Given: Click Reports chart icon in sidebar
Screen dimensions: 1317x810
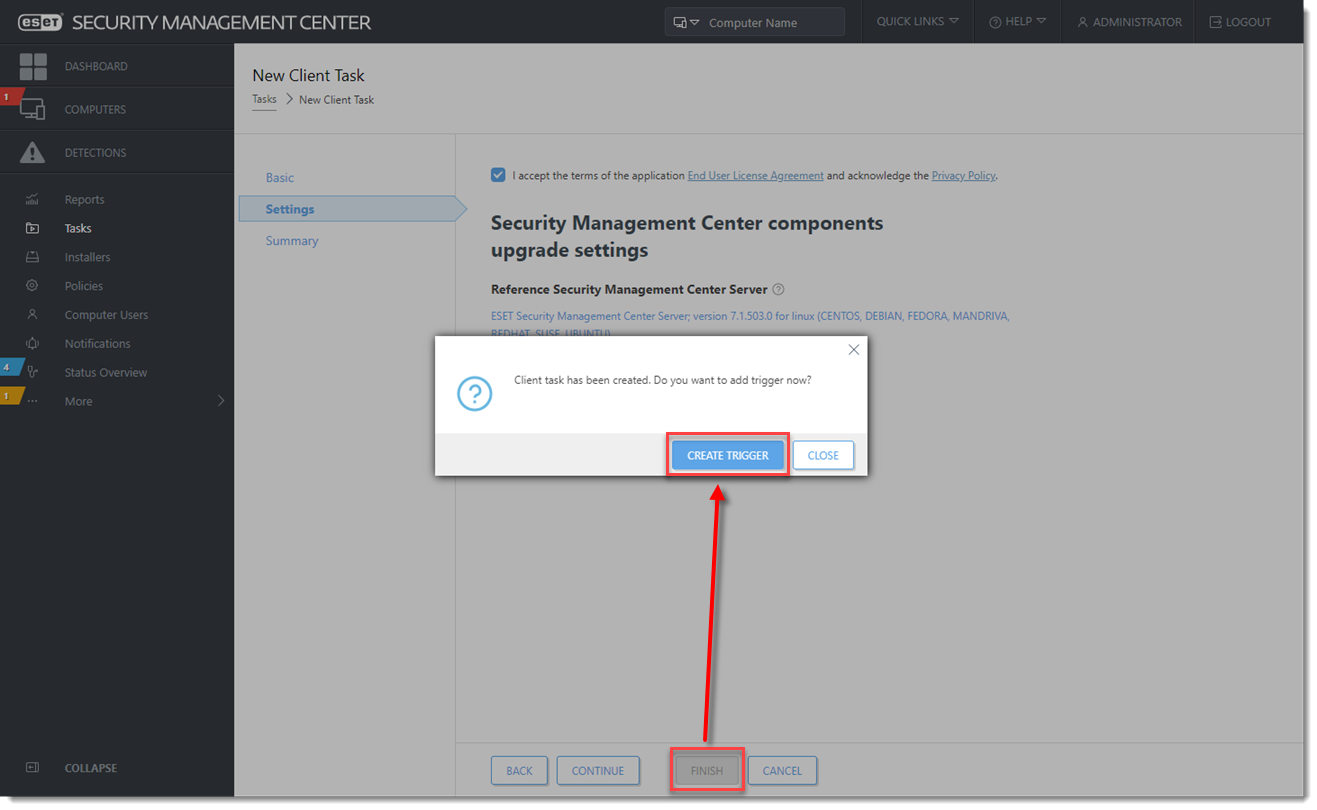Looking at the screenshot, I should point(32,199).
